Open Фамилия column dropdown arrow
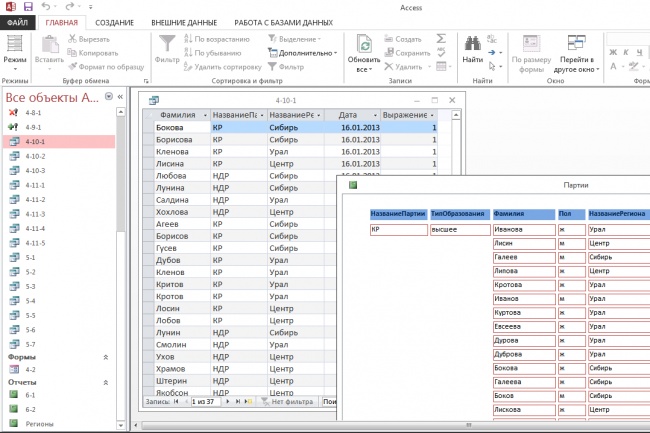The image size is (650, 433). coord(205,115)
